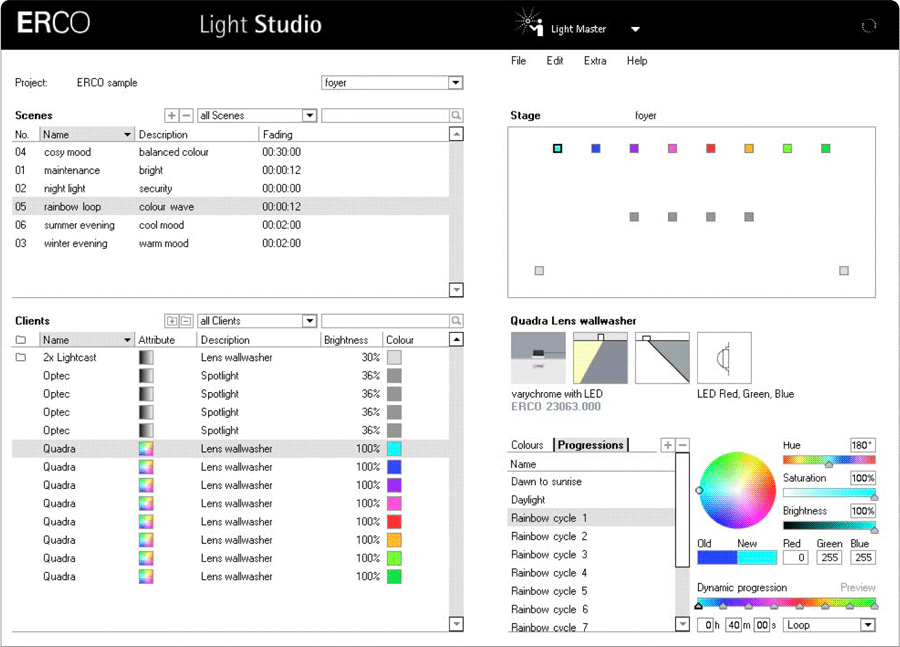Select the red luminaire on the stage
The height and width of the screenshot is (647, 900).
point(711,149)
